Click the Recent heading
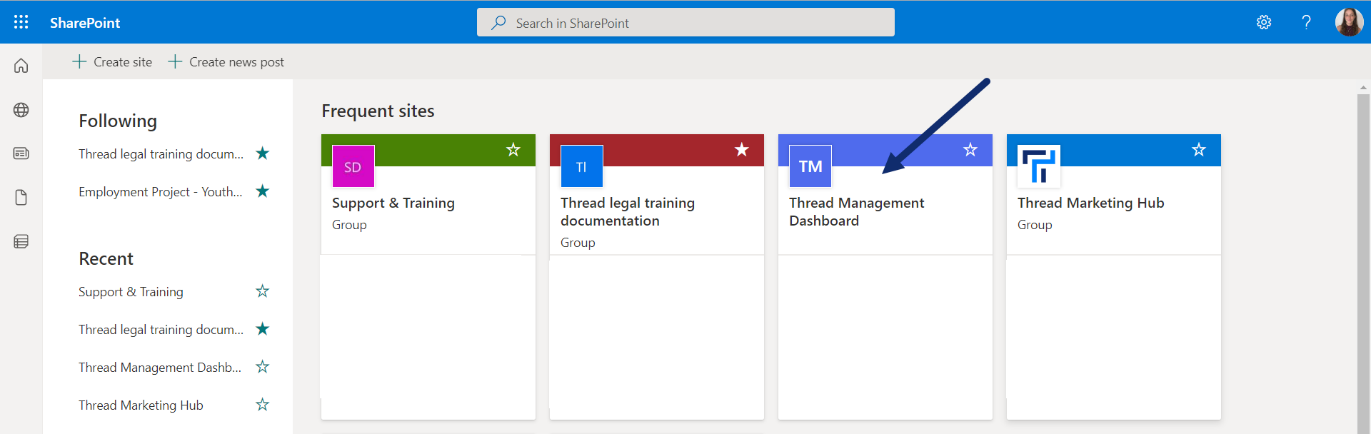 coord(106,259)
